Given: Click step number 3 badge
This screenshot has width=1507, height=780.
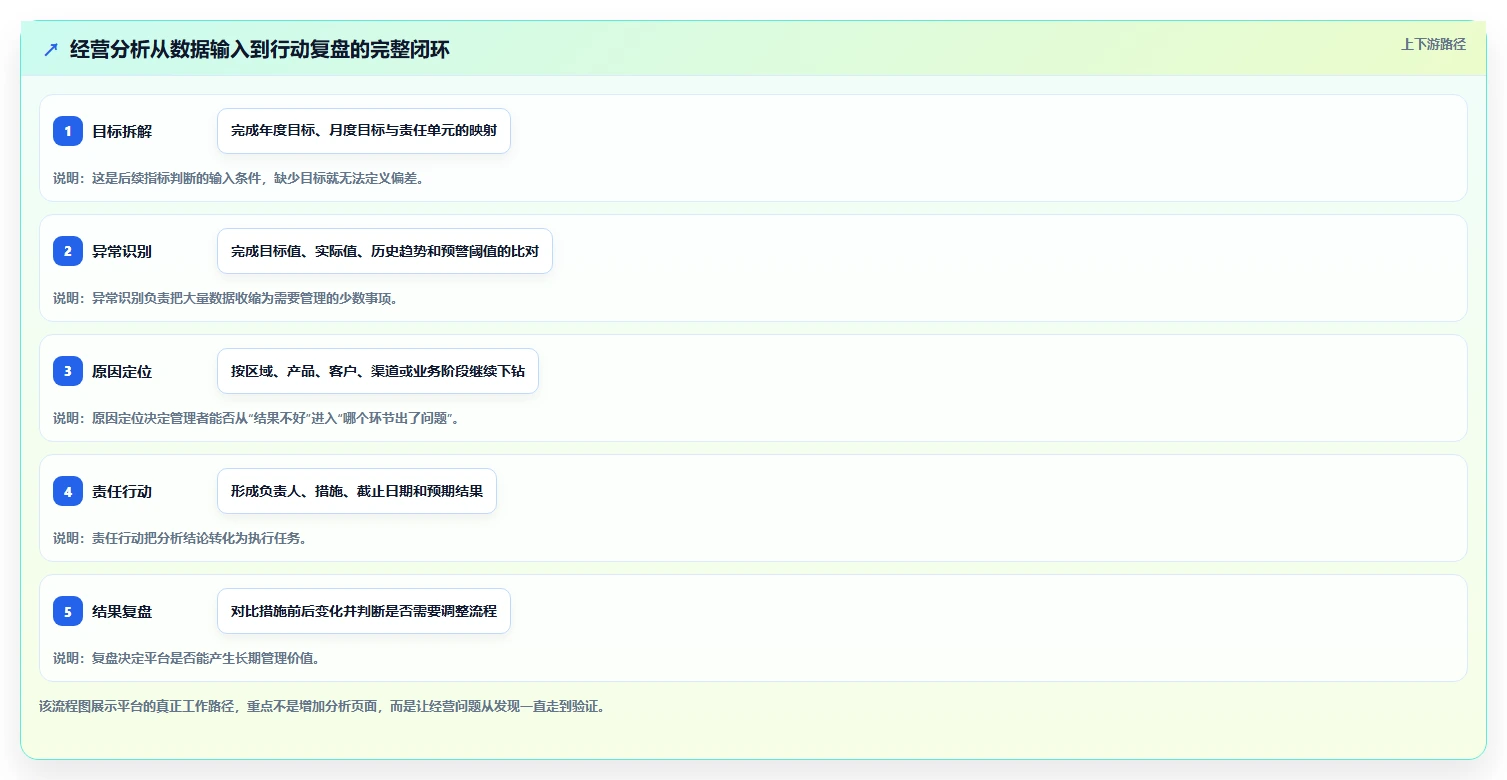Looking at the screenshot, I should click(68, 371).
